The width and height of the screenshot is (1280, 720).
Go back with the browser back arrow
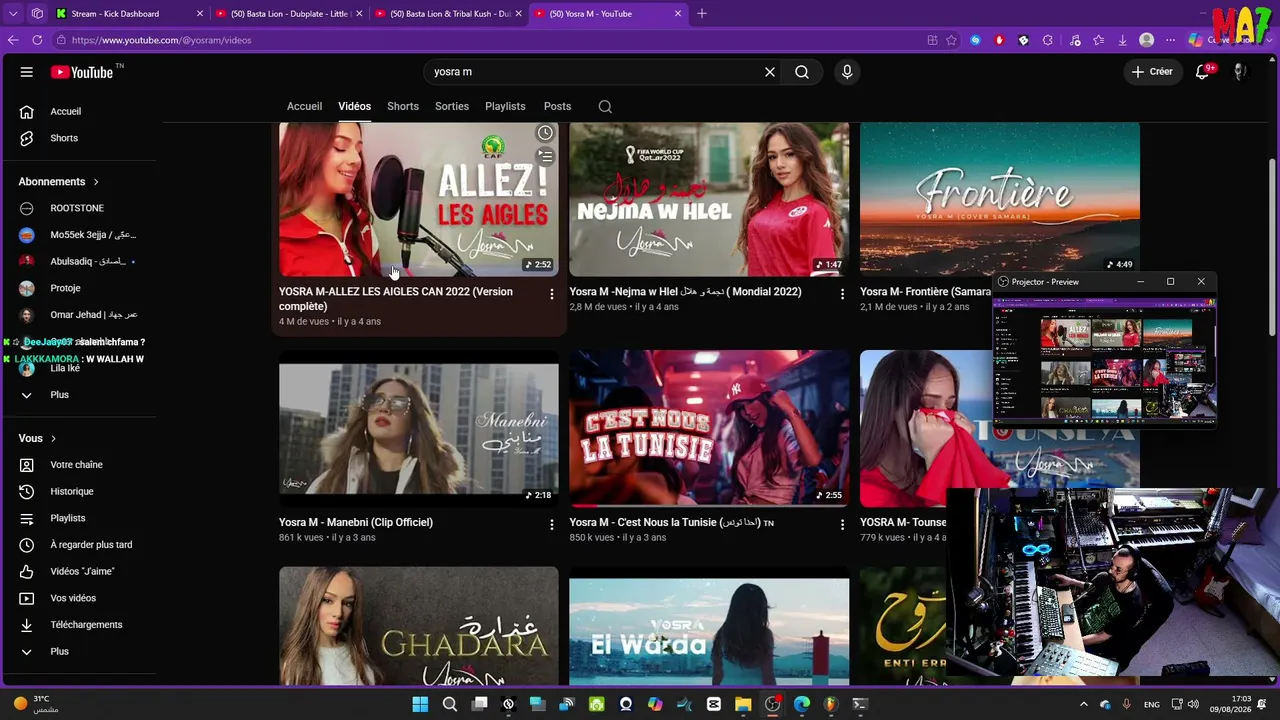[13, 40]
